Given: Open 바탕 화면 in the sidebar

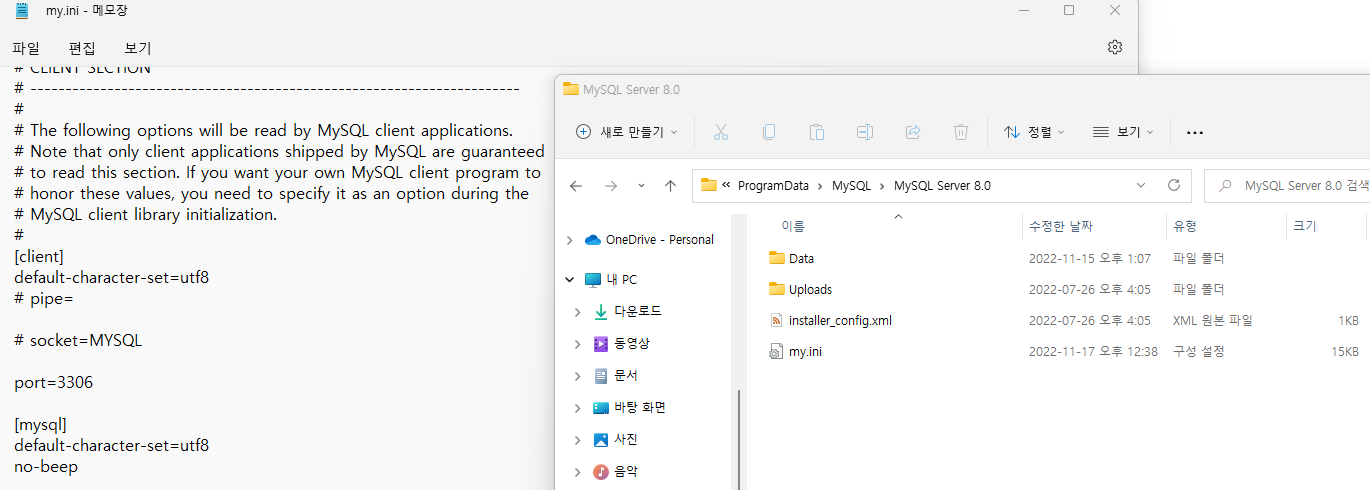Looking at the screenshot, I should click(640, 408).
